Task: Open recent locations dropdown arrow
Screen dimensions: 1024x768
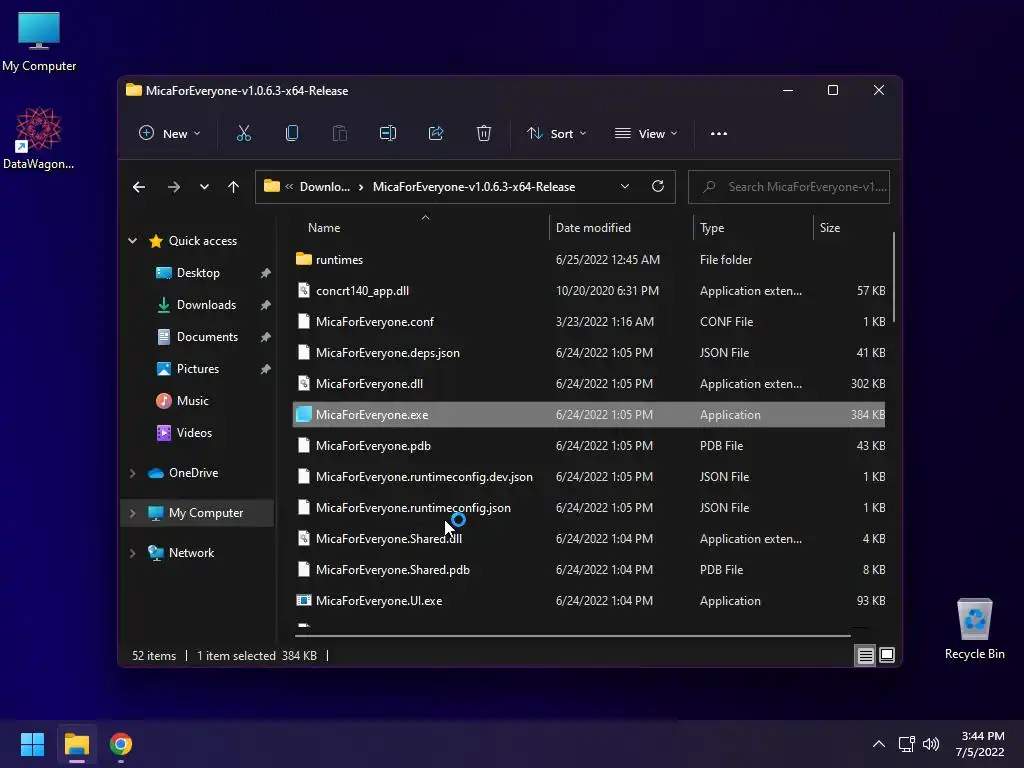Action: pos(204,187)
